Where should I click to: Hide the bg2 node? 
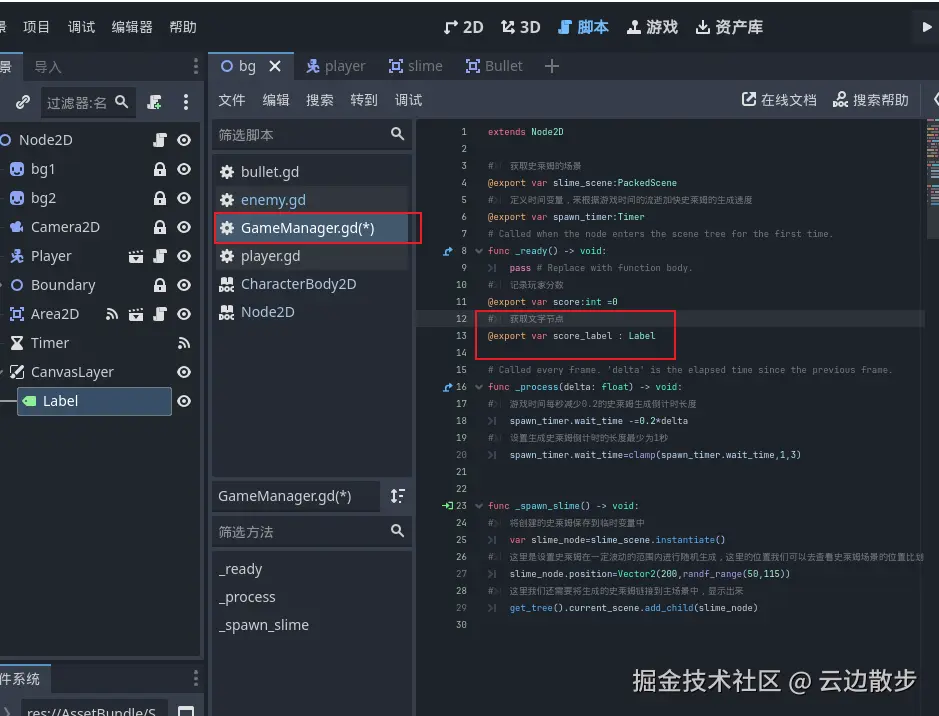(x=184, y=198)
